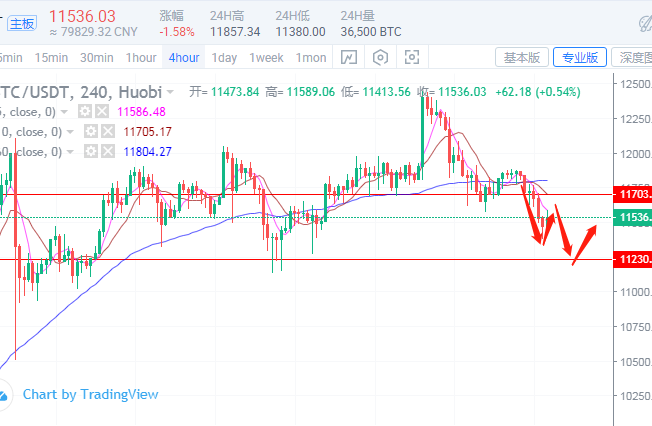Remove the 11586.48 moving average indicator

click(x=102, y=111)
